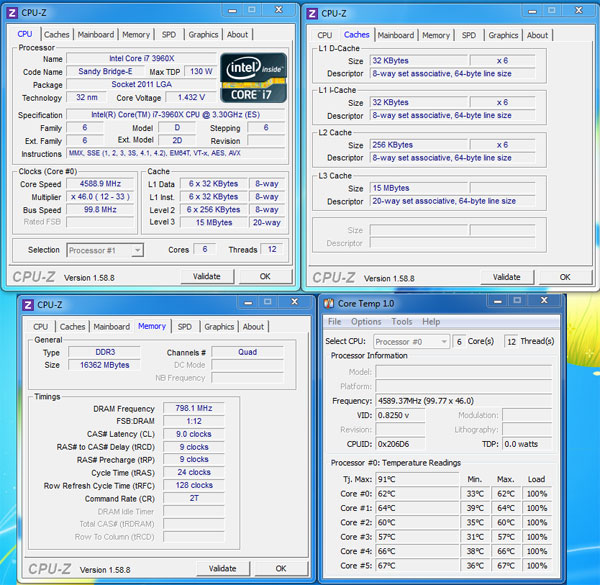600x585 pixels.
Task: Switch to CPU tab in the Caches CPU-Z window
Action: [324, 35]
